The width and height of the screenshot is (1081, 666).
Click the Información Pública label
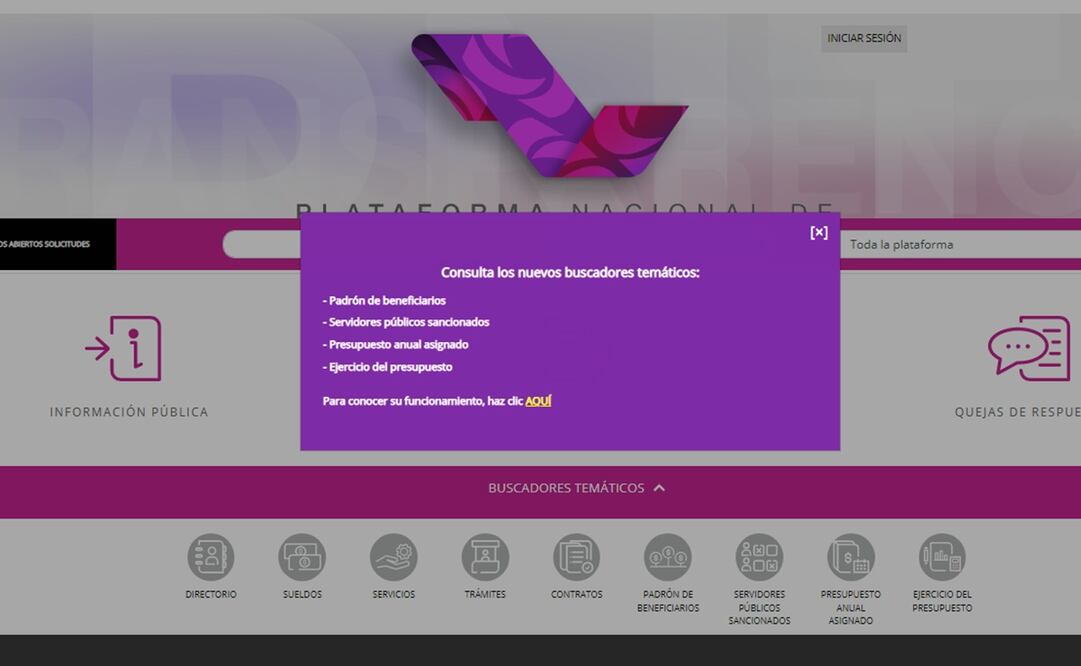coord(129,412)
